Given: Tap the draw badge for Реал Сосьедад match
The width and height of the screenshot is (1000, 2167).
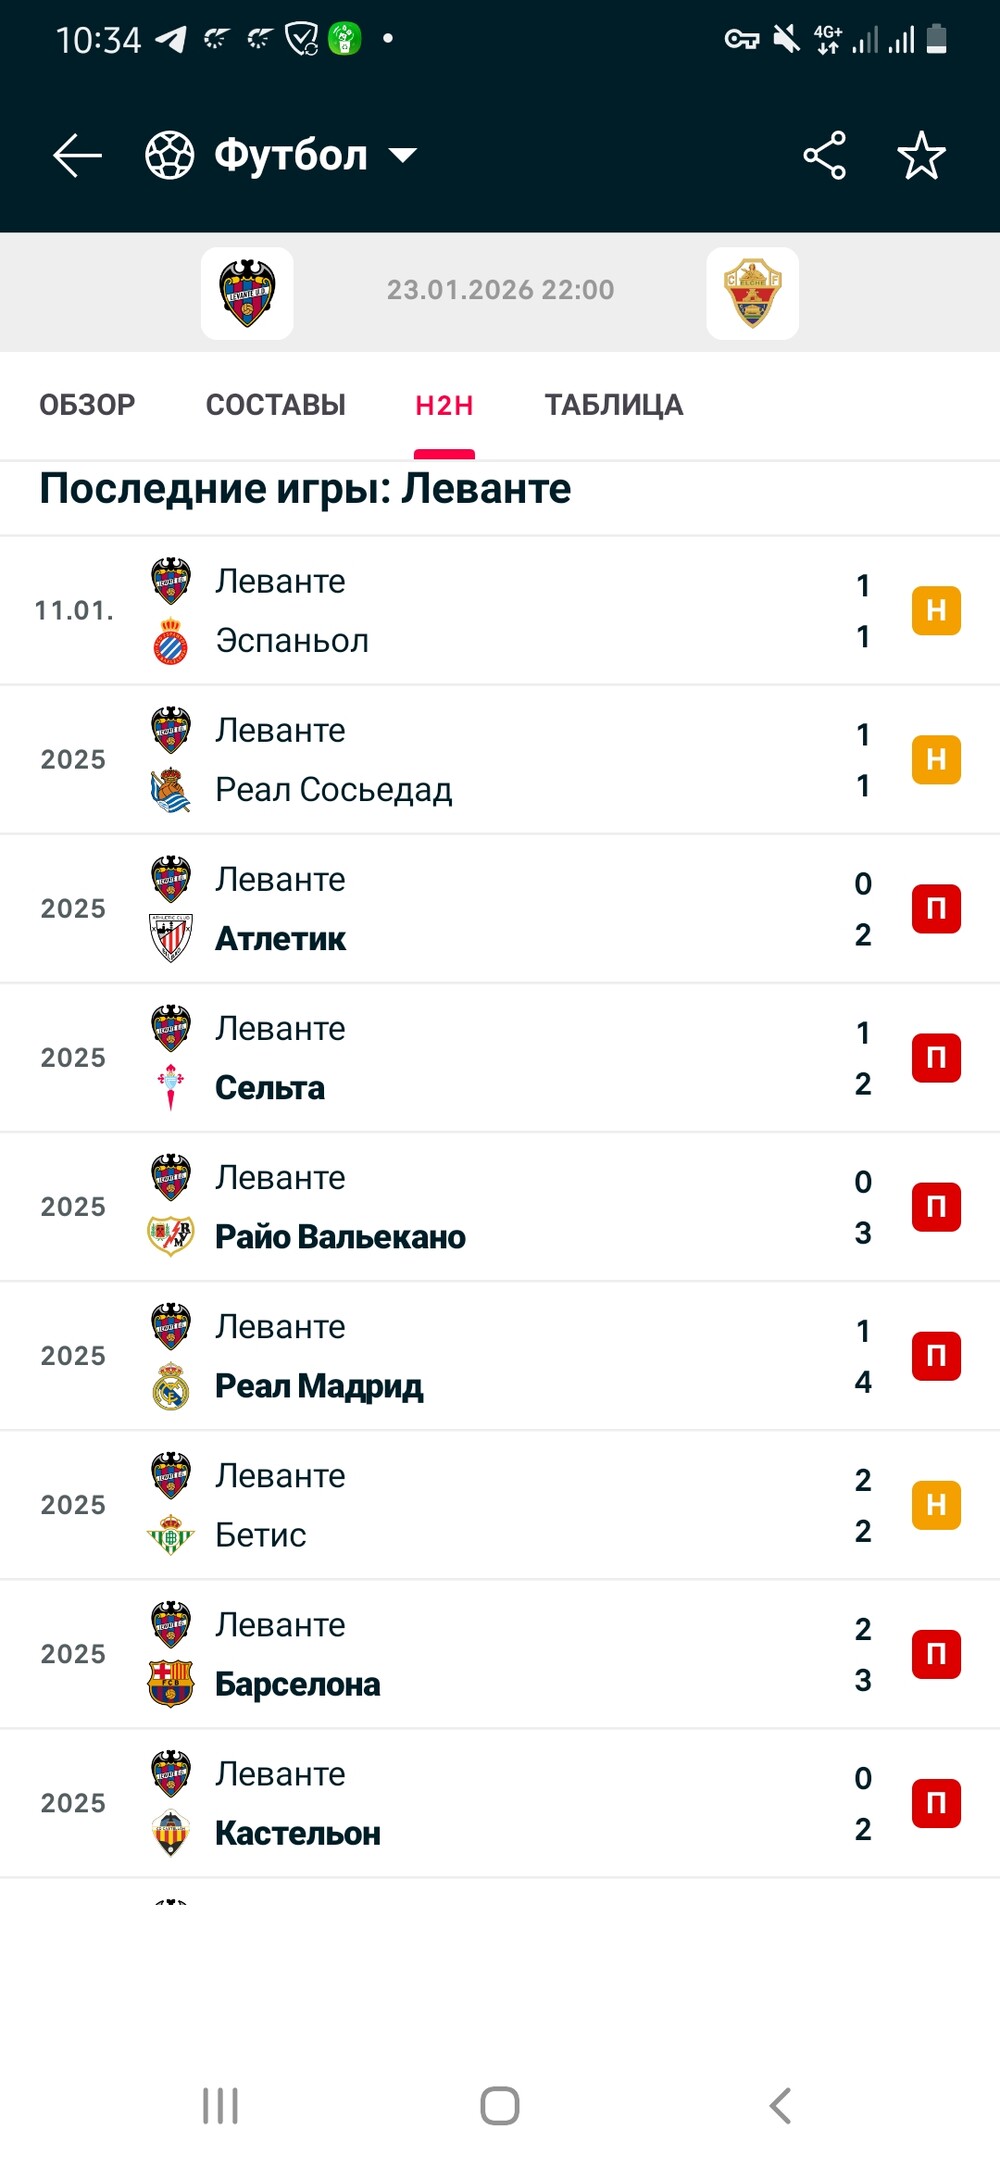Looking at the screenshot, I should (x=936, y=760).
